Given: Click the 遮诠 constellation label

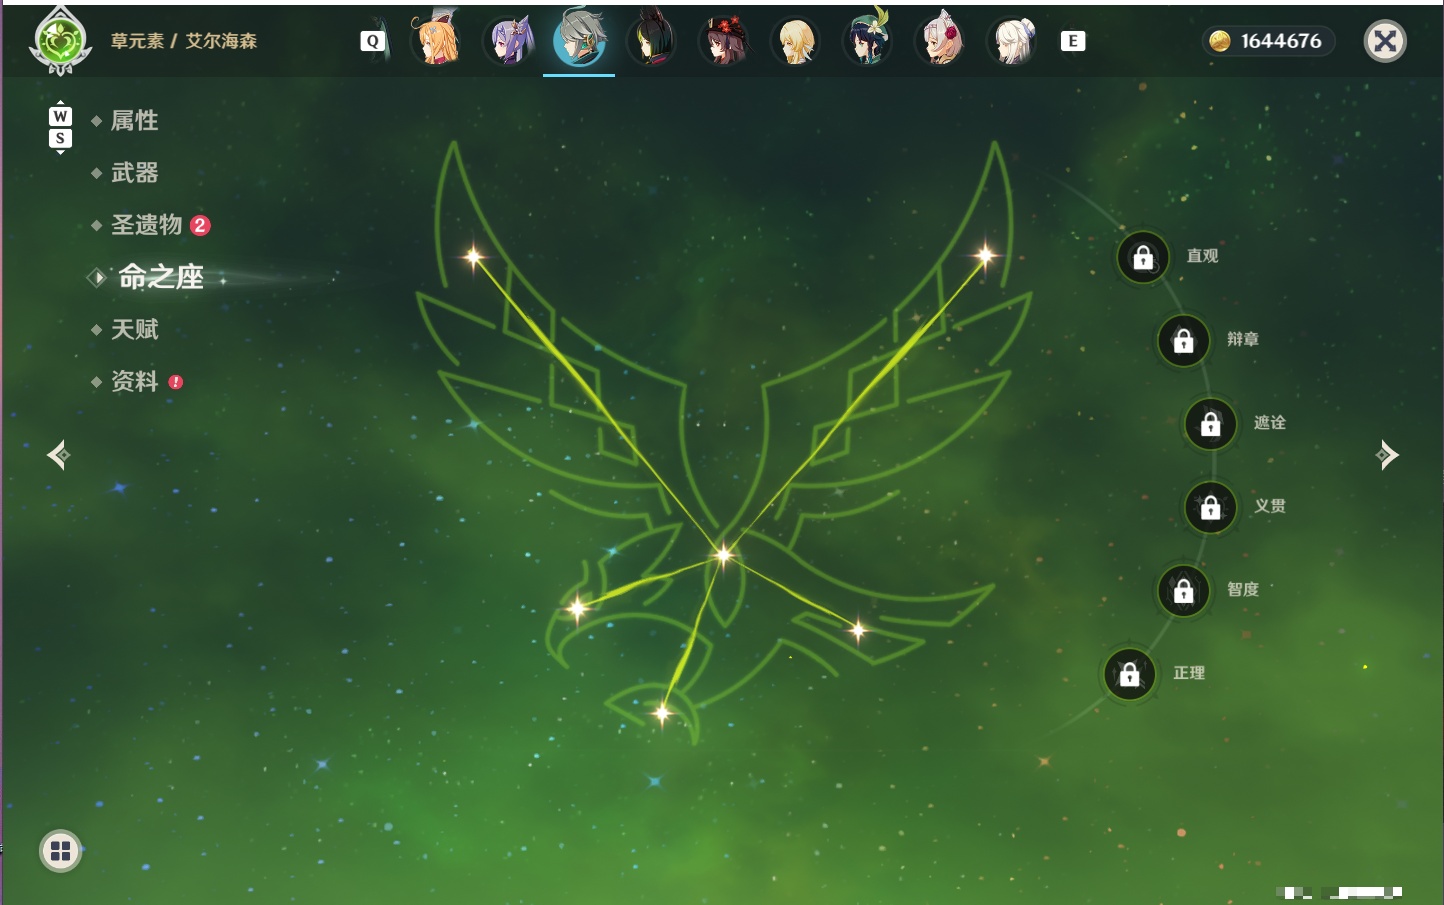Looking at the screenshot, I should pos(1270,422).
